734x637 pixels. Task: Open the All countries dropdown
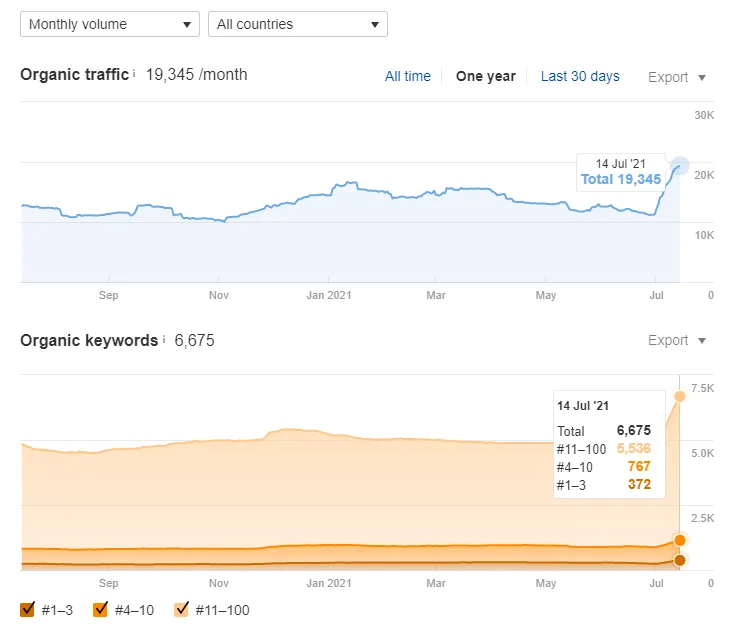click(x=298, y=24)
